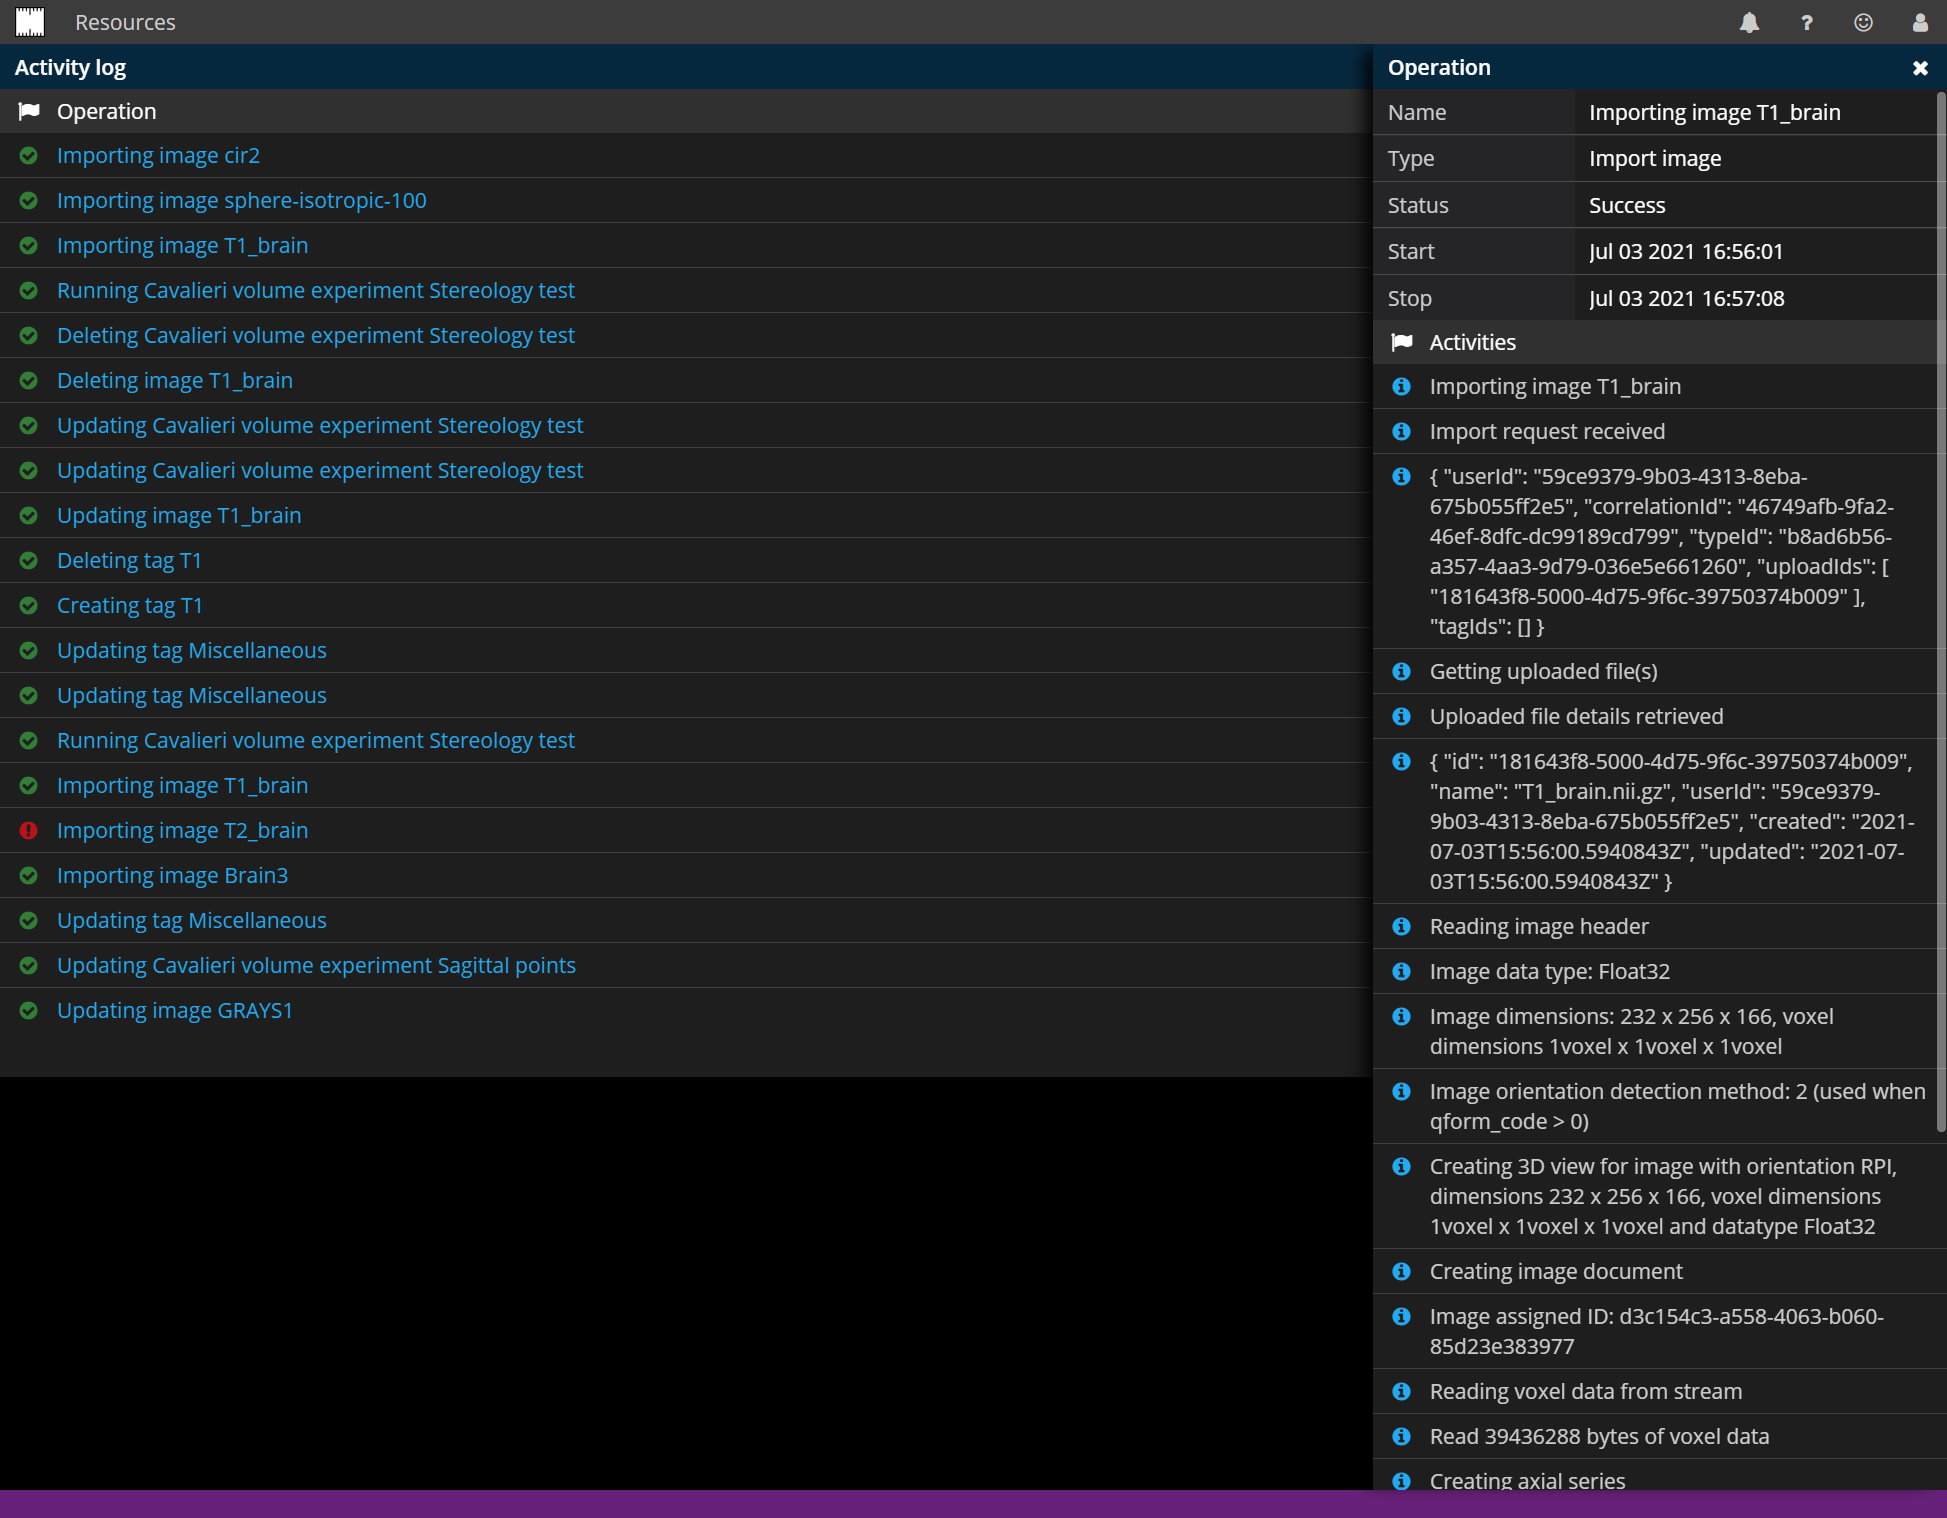Click the Image assigned ID activity text
The height and width of the screenshot is (1518, 1947).
pyautogui.click(x=1656, y=1331)
